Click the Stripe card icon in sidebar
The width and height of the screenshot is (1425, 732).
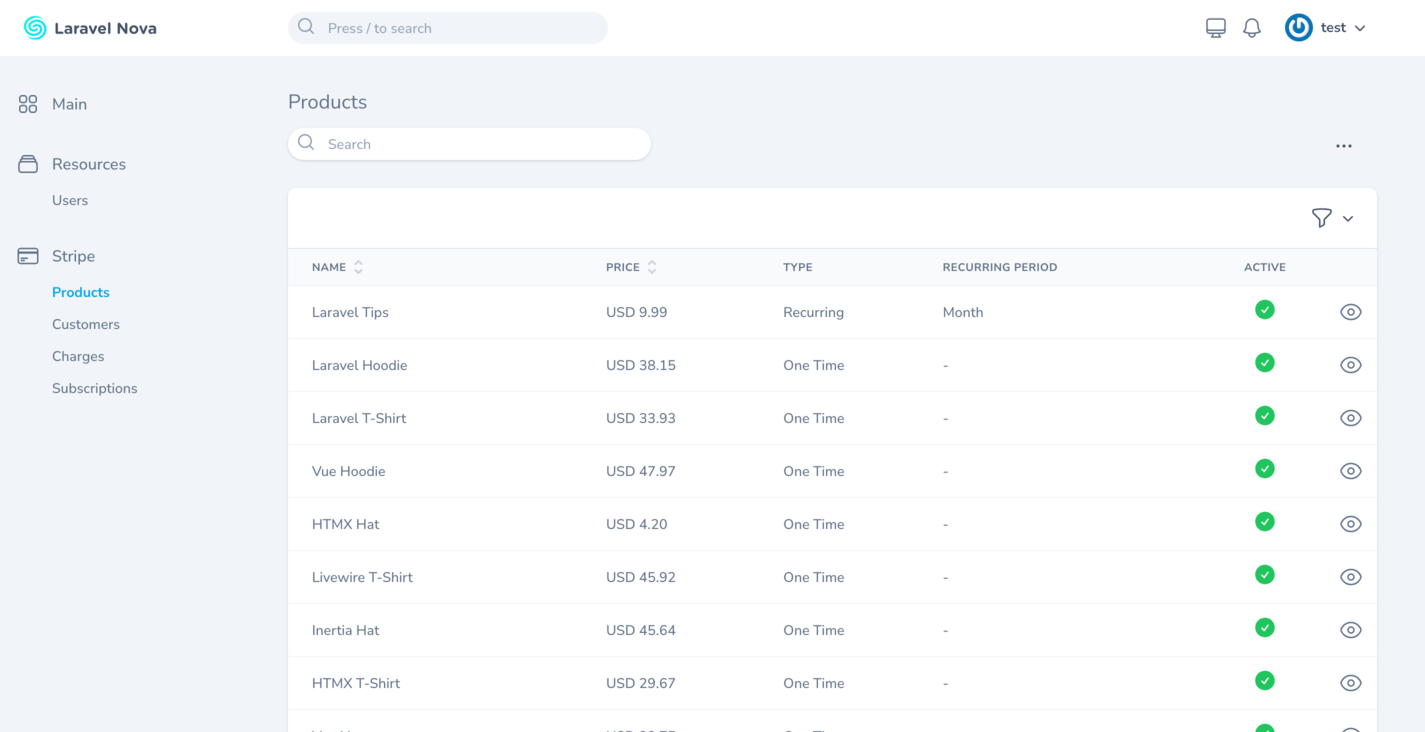tap(28, 256)
